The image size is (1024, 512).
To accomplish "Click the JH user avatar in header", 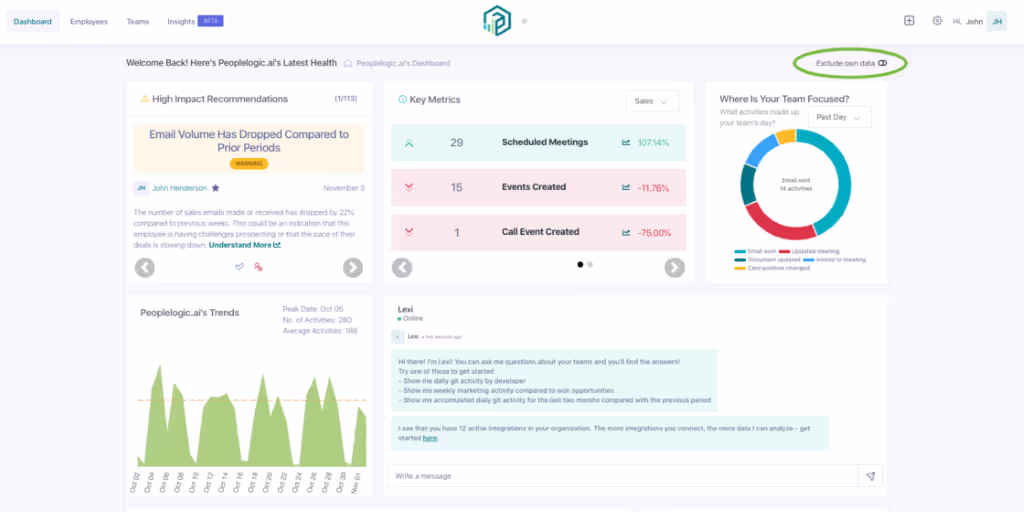I will (x=997, y=22).
